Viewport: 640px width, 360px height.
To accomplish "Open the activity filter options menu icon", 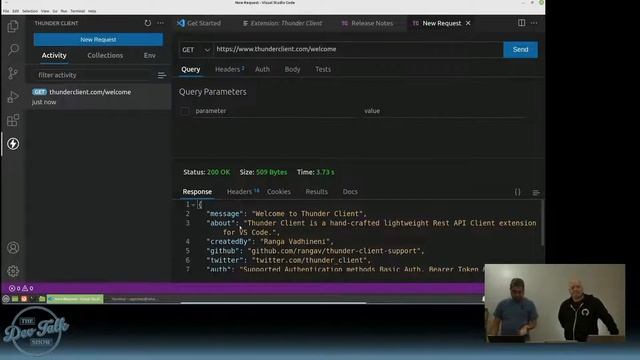I will point(162,75).
